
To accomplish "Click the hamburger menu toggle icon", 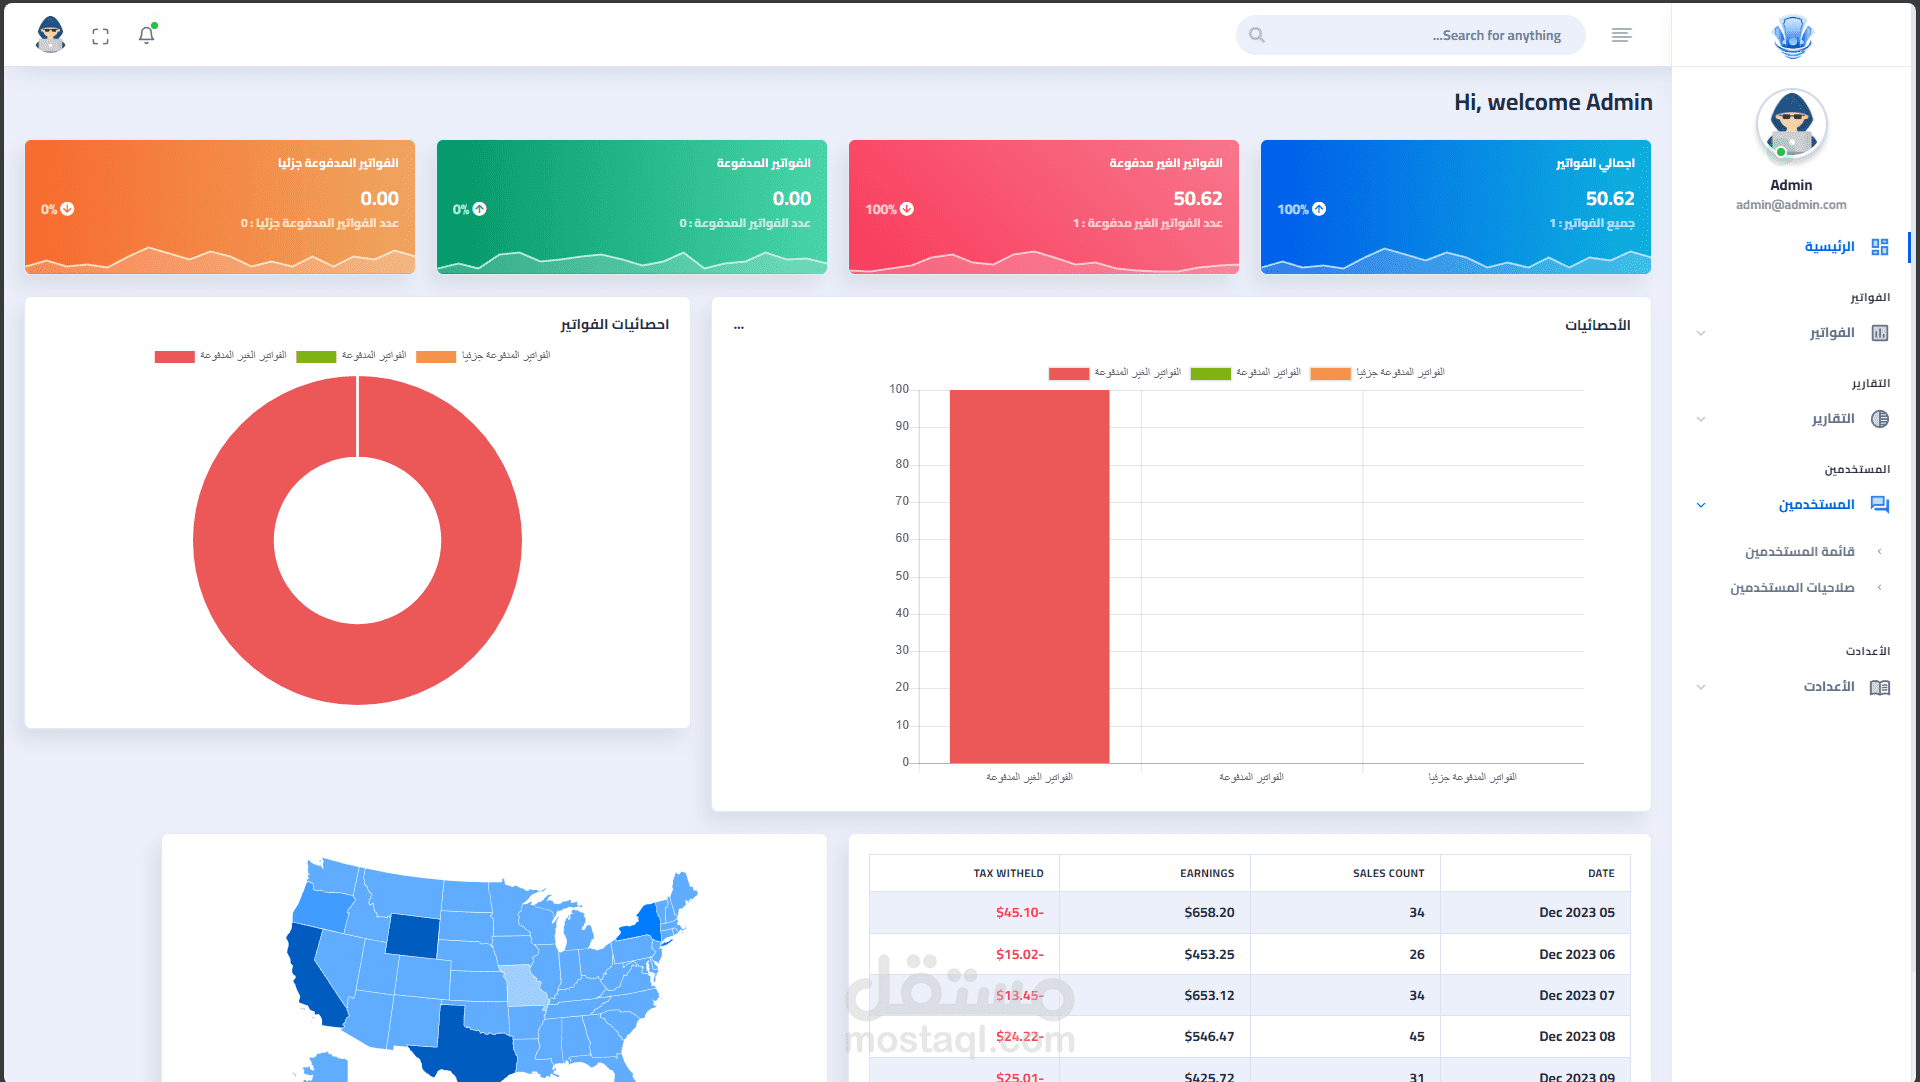I will point(1621,35).
